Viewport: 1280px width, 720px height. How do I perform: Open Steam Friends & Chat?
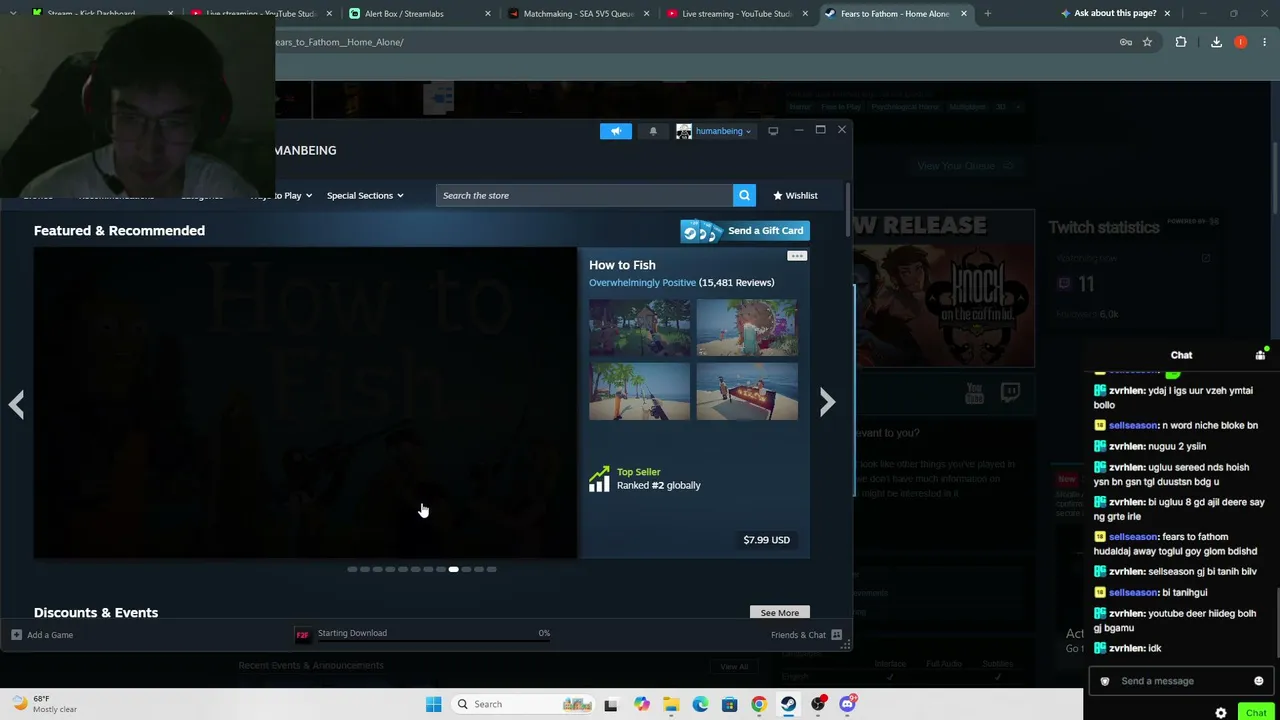pos(807,635)
